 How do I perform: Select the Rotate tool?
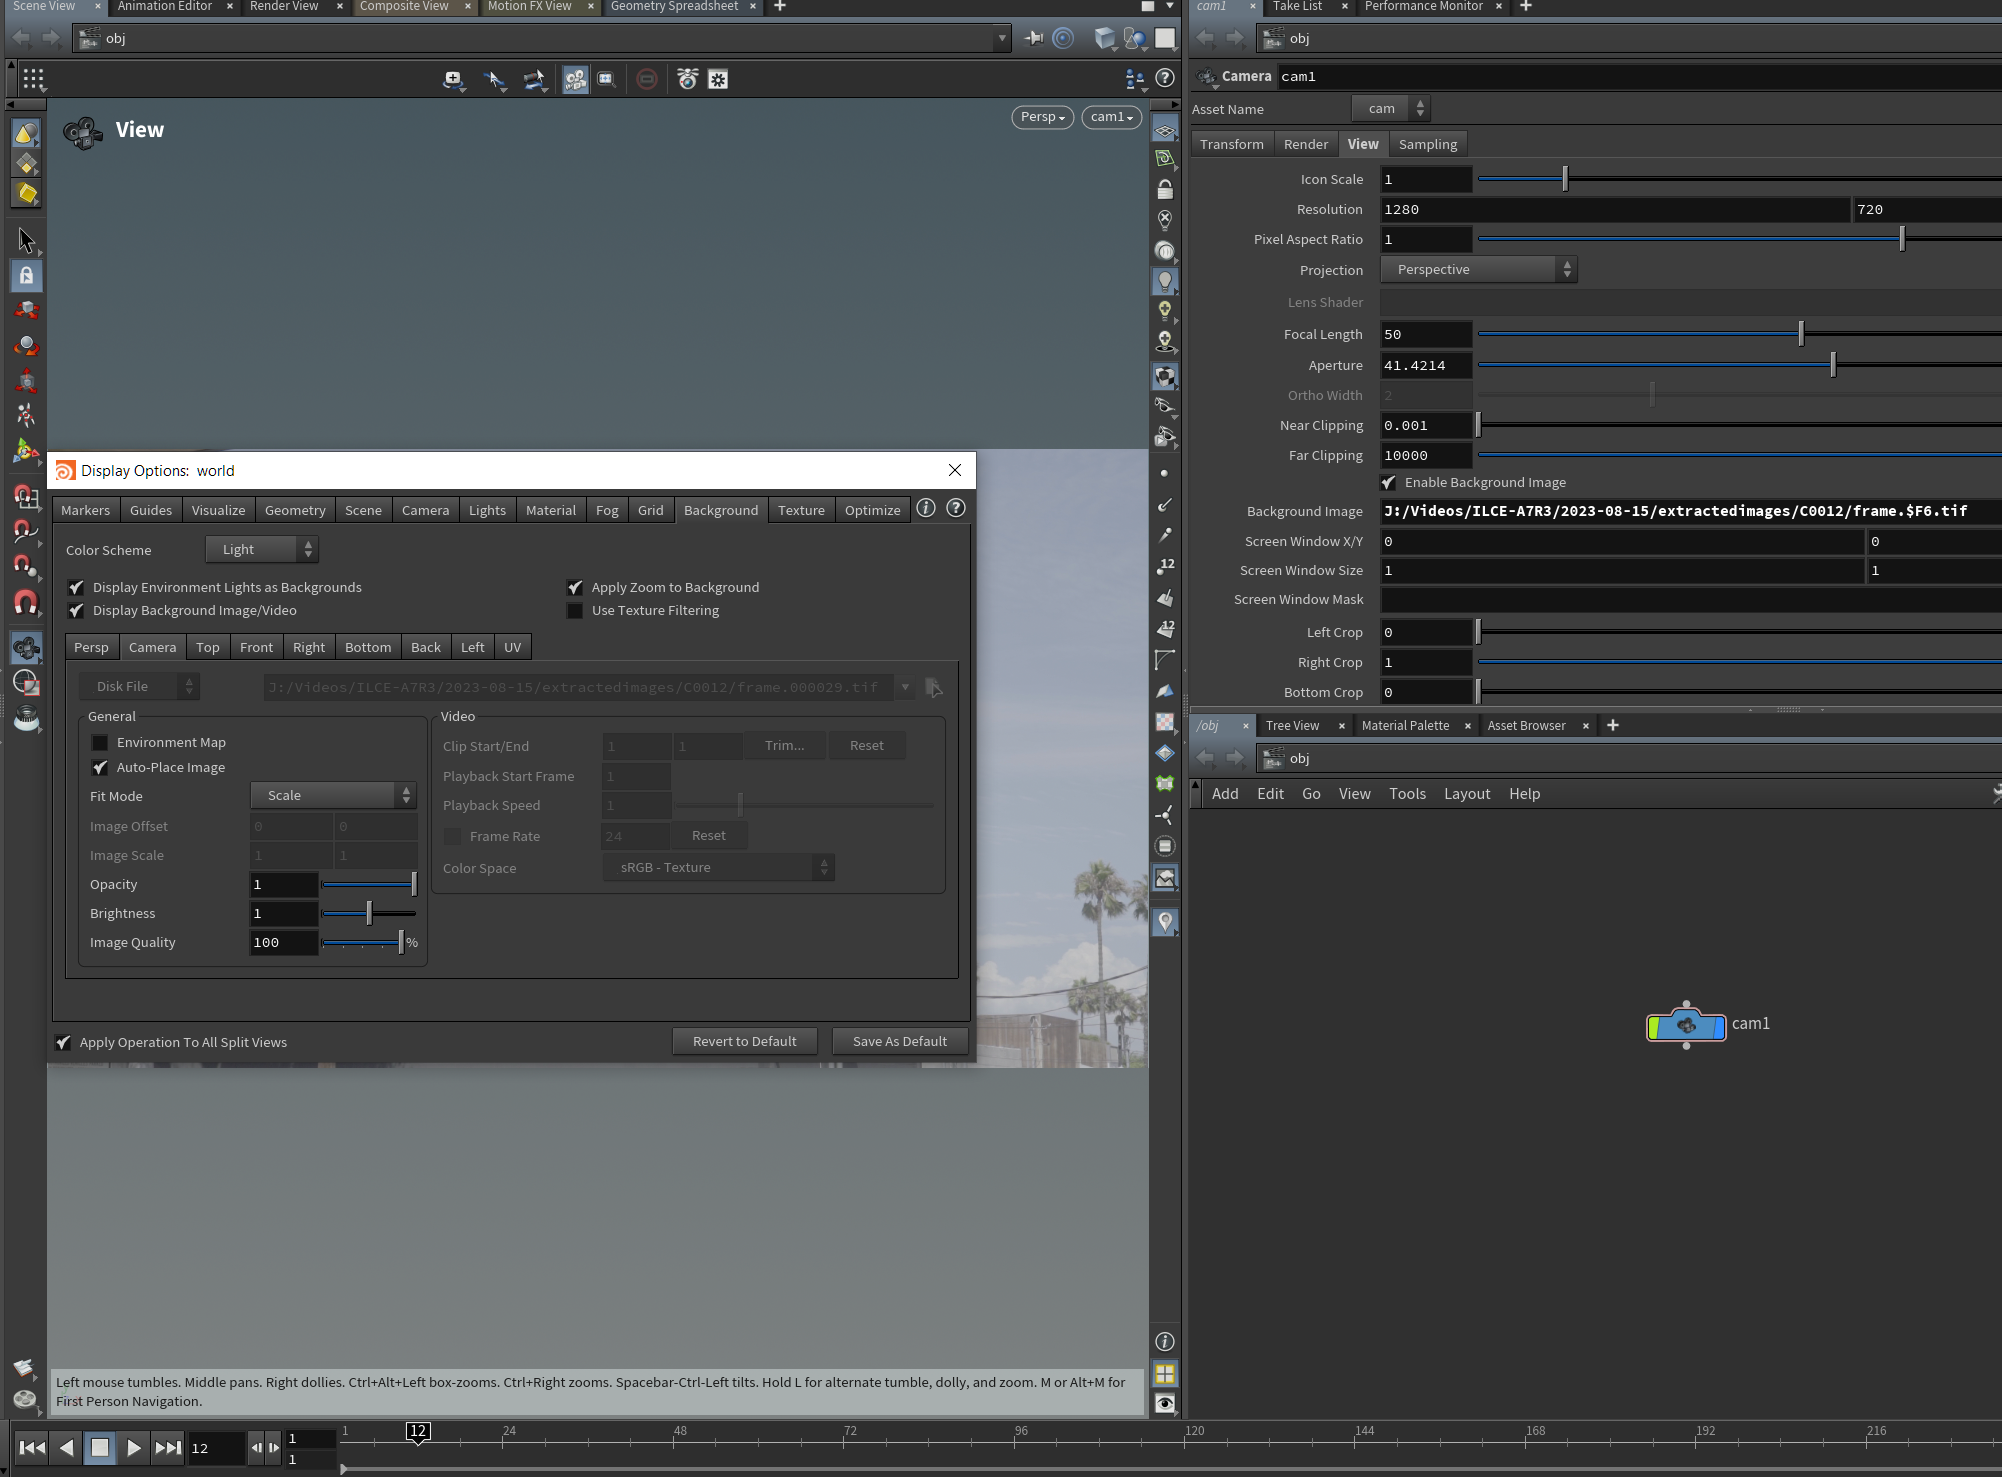[26, 345]
